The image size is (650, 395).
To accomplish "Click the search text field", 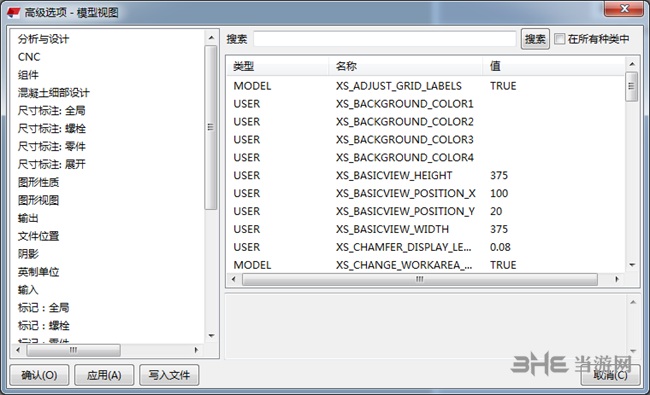I will tap(385, 39).
